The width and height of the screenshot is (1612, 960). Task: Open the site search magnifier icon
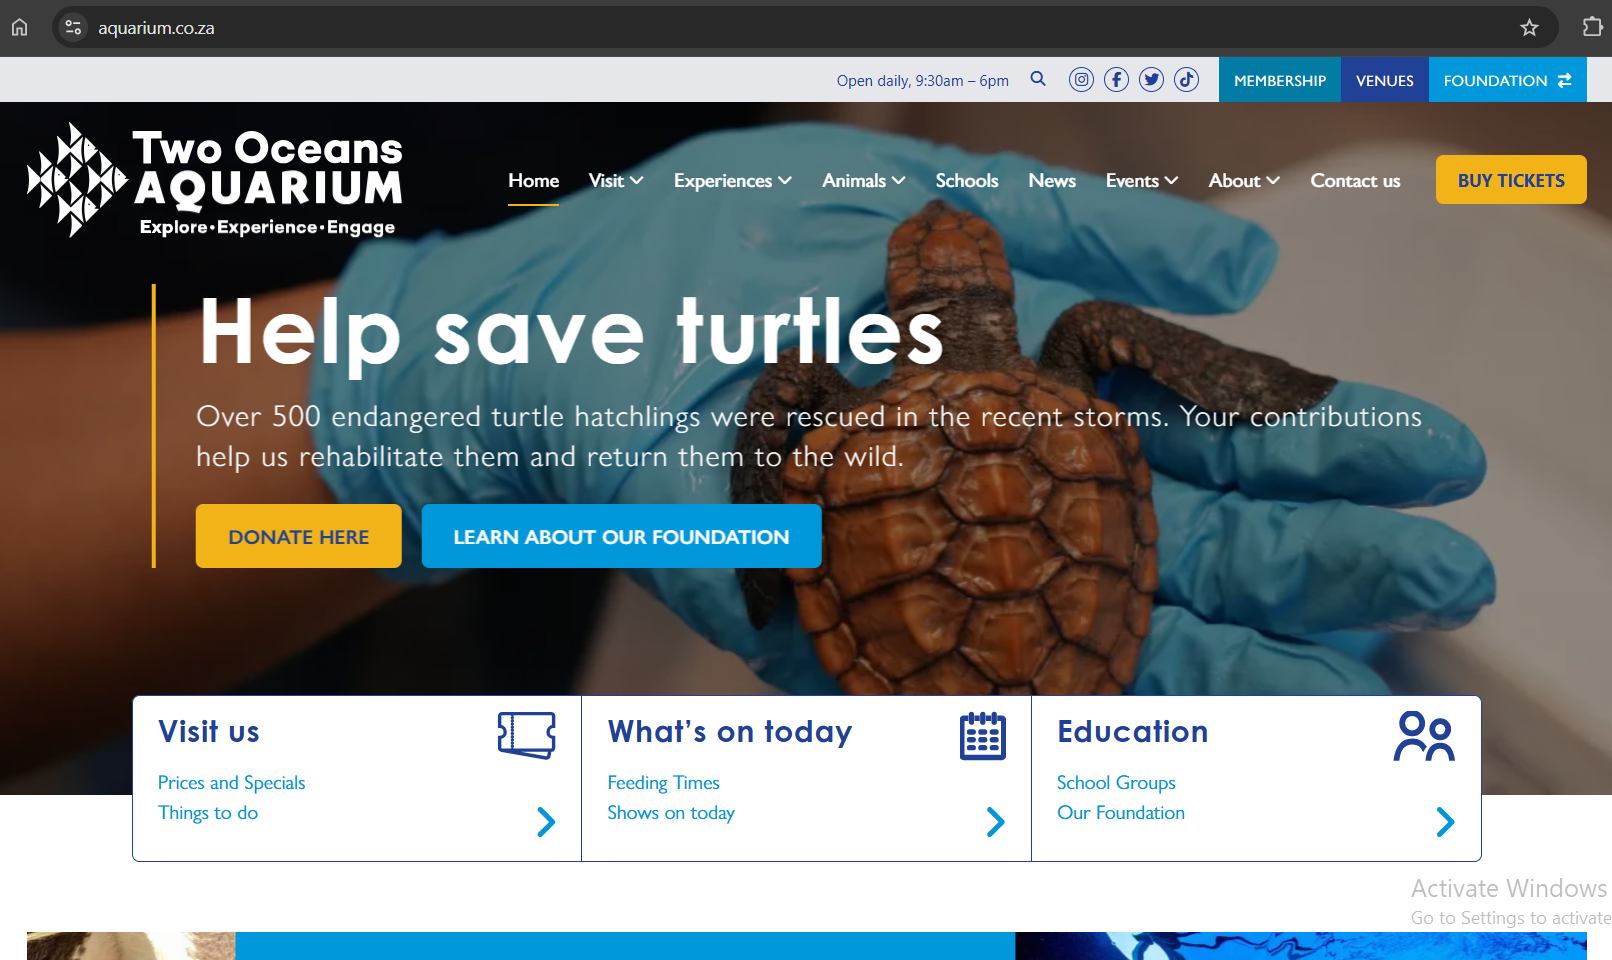[x=1038, y=79]
